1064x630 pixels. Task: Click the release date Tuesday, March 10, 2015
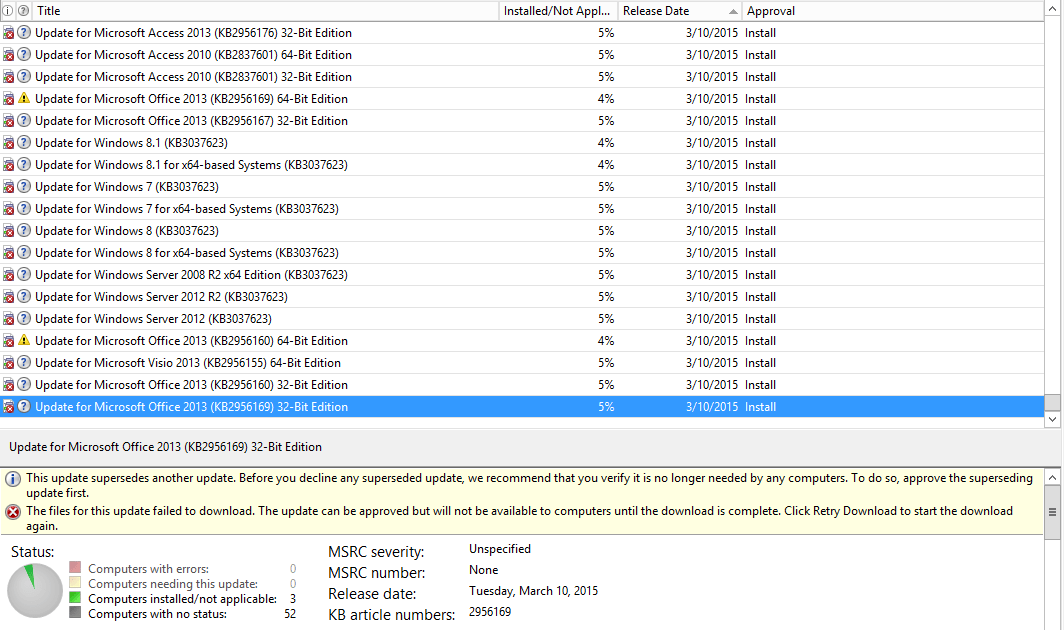pos(533,591)
